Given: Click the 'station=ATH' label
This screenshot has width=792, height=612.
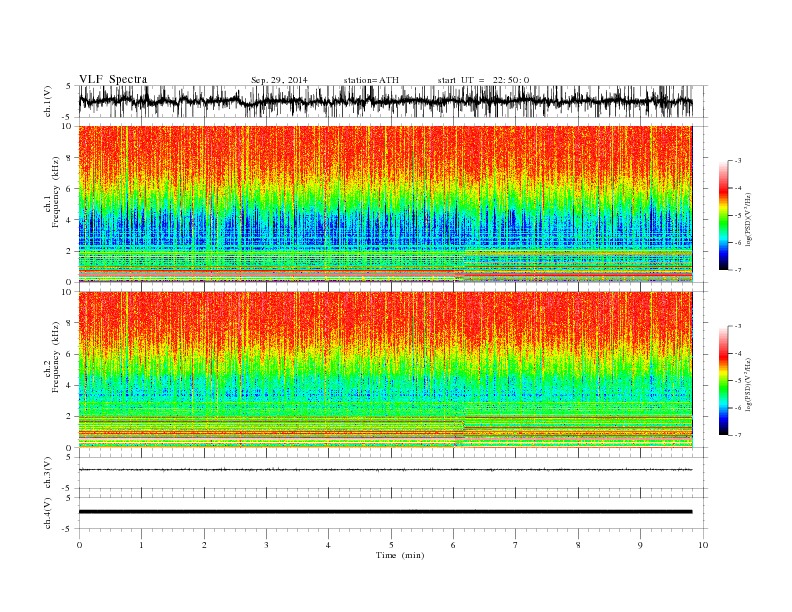Looking at the screenshot, I should (371, 80).
